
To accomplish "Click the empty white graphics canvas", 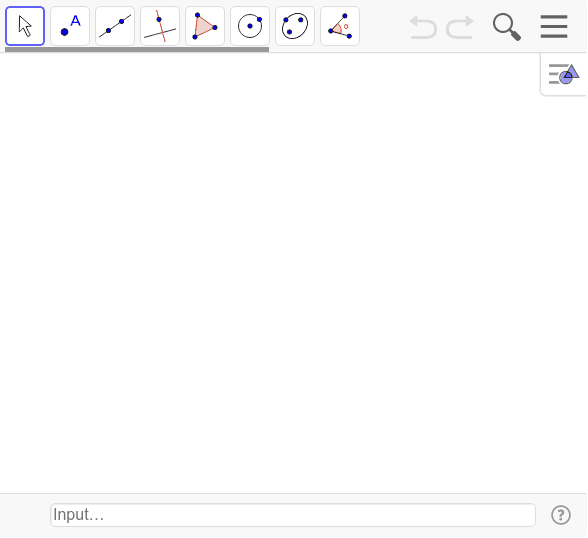I will [x=270, y=273].
